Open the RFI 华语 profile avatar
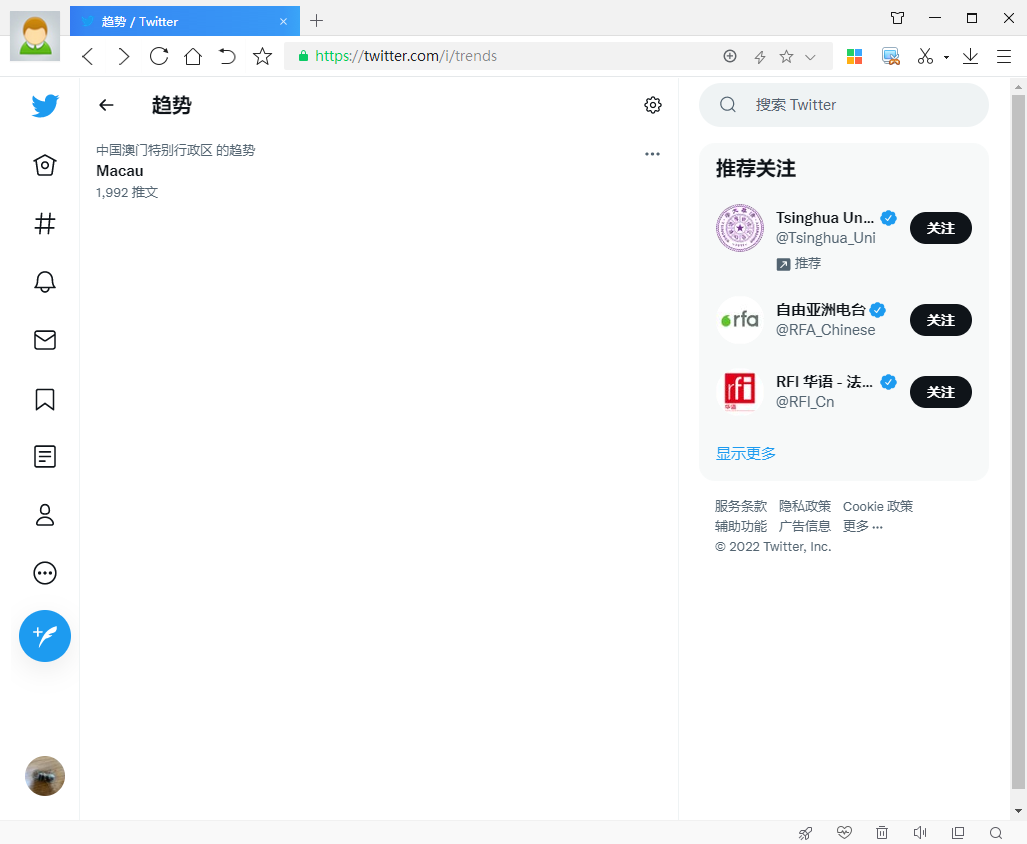 [739, 392]
